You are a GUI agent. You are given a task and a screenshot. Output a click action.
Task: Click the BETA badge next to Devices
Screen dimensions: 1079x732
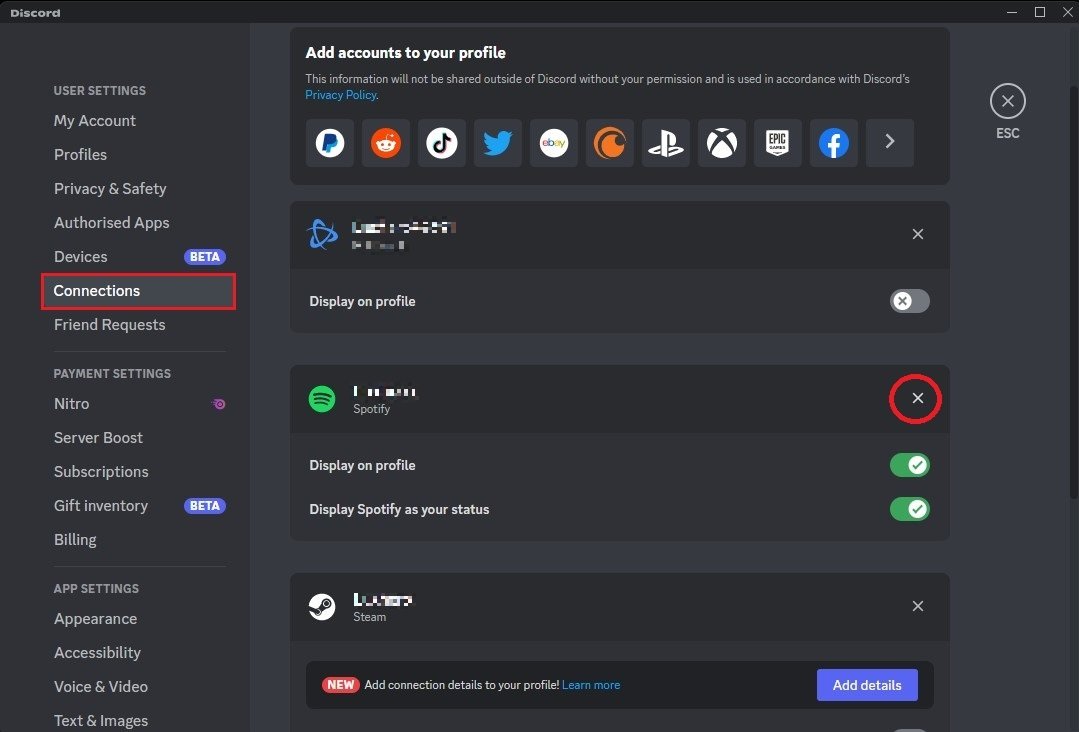click(x=205, y=257)
